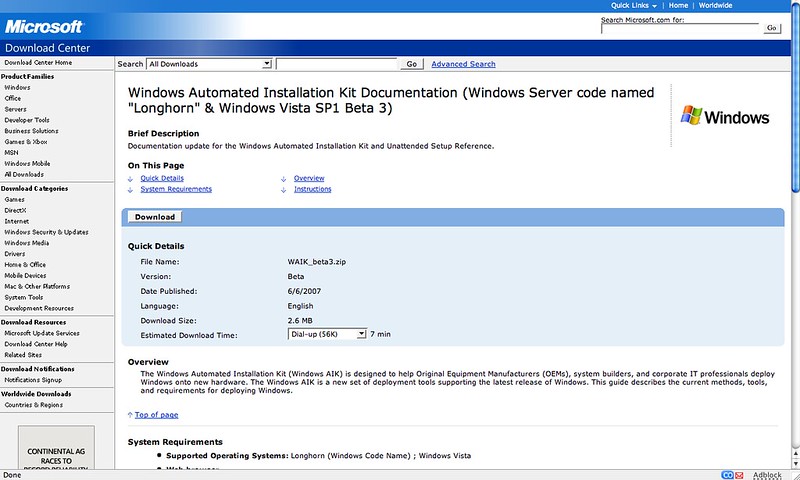
Task: Expand the Quick Links menu
Action: (634, 5)
